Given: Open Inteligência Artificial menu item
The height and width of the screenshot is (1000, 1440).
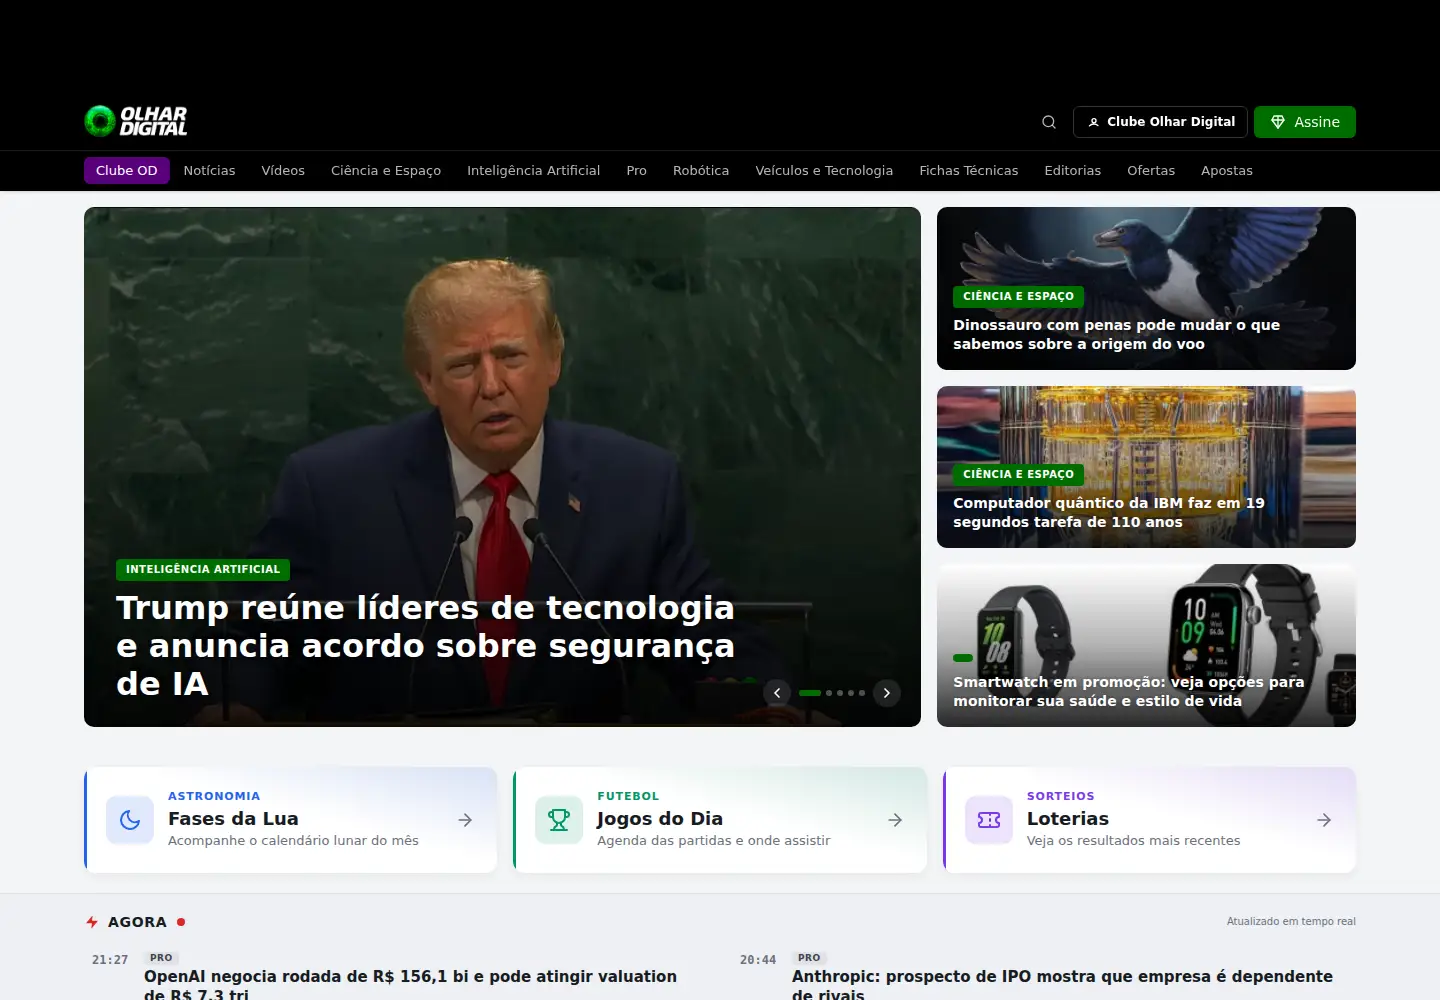Looking at the screenshot, I should click(534, 171).
